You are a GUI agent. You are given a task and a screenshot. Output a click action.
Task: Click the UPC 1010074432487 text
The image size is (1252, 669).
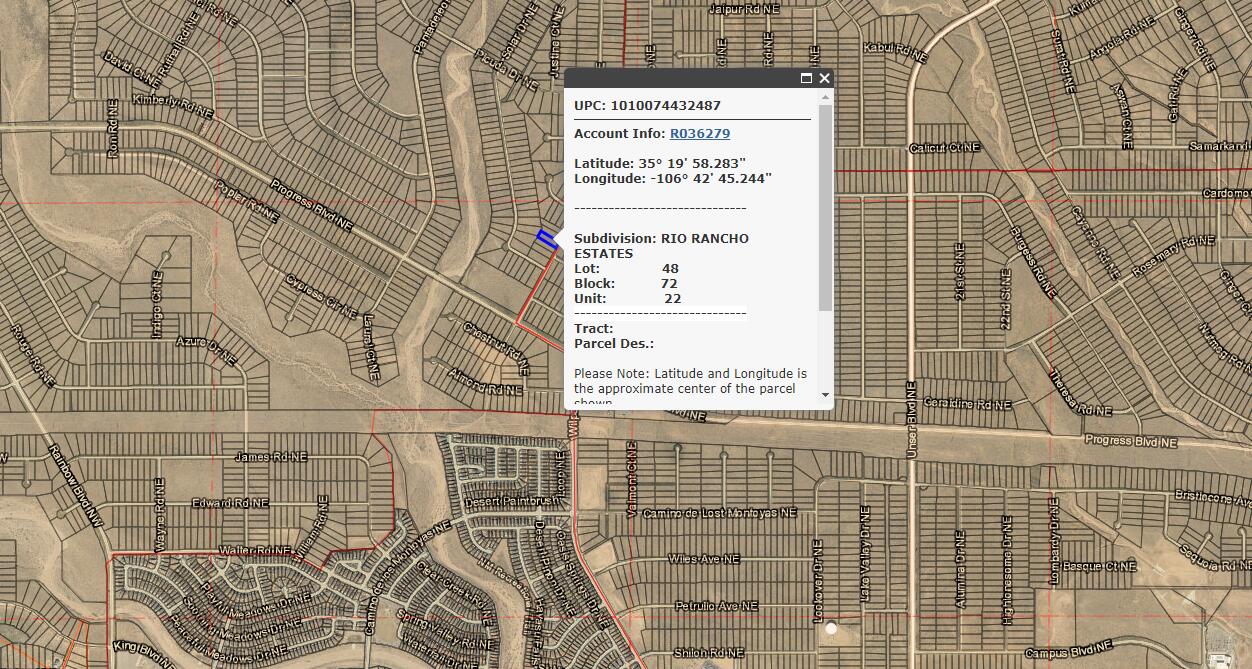647,105
